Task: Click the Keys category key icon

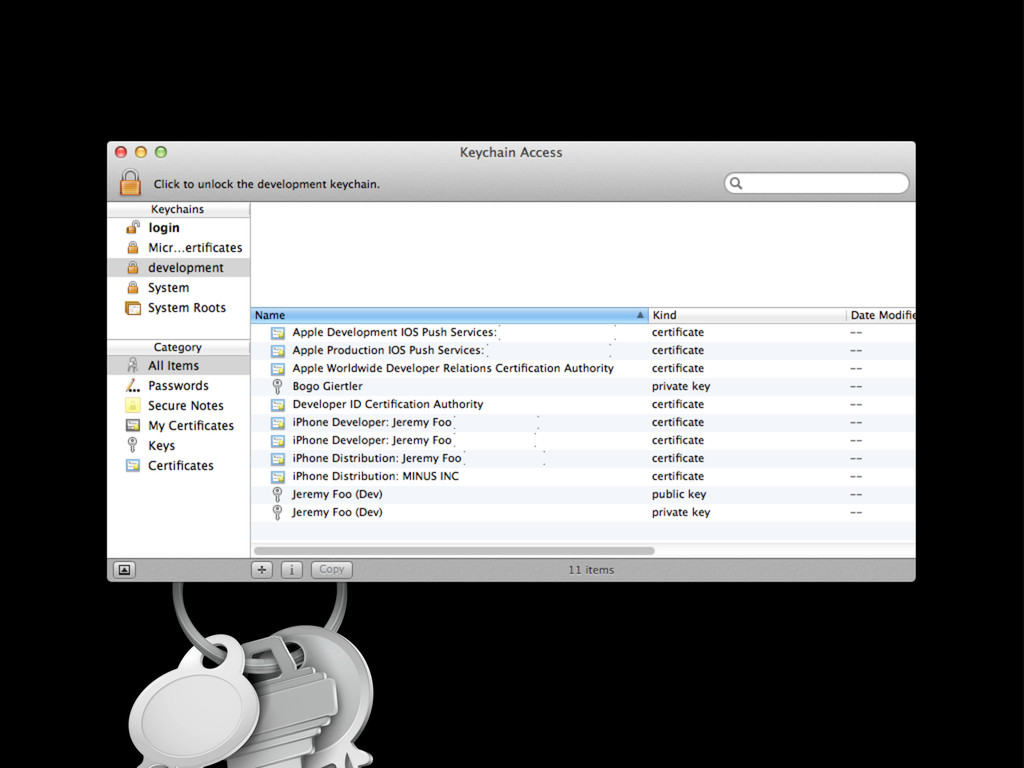Action: tap(133, 445)
